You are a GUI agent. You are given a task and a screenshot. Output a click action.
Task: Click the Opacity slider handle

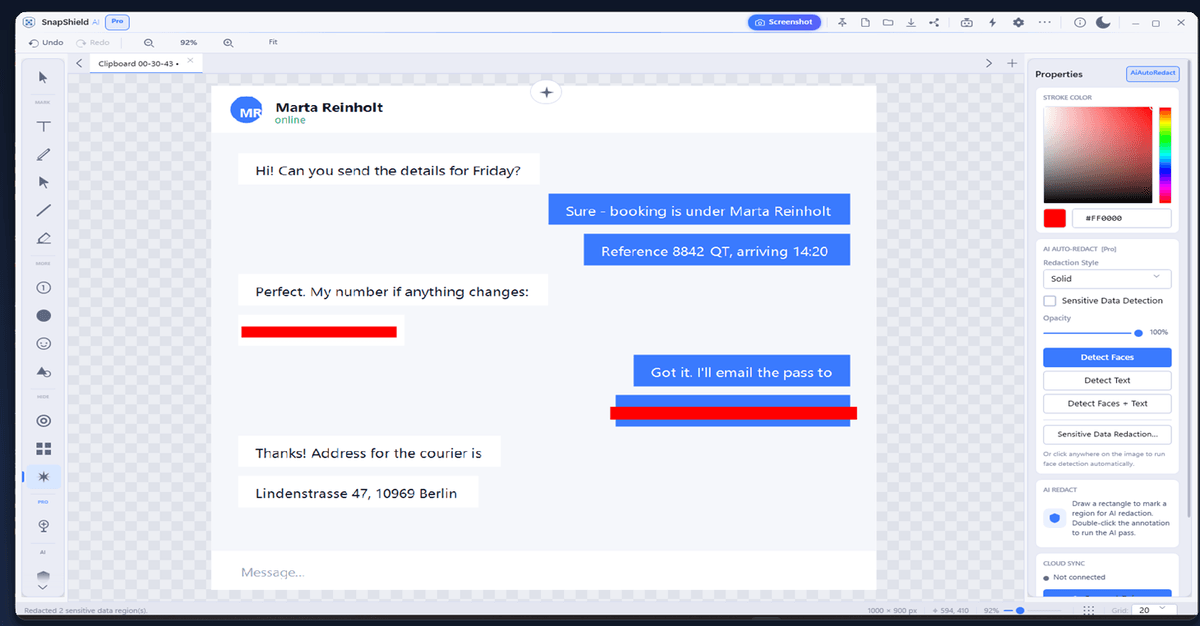click(x=1138, y=332)
